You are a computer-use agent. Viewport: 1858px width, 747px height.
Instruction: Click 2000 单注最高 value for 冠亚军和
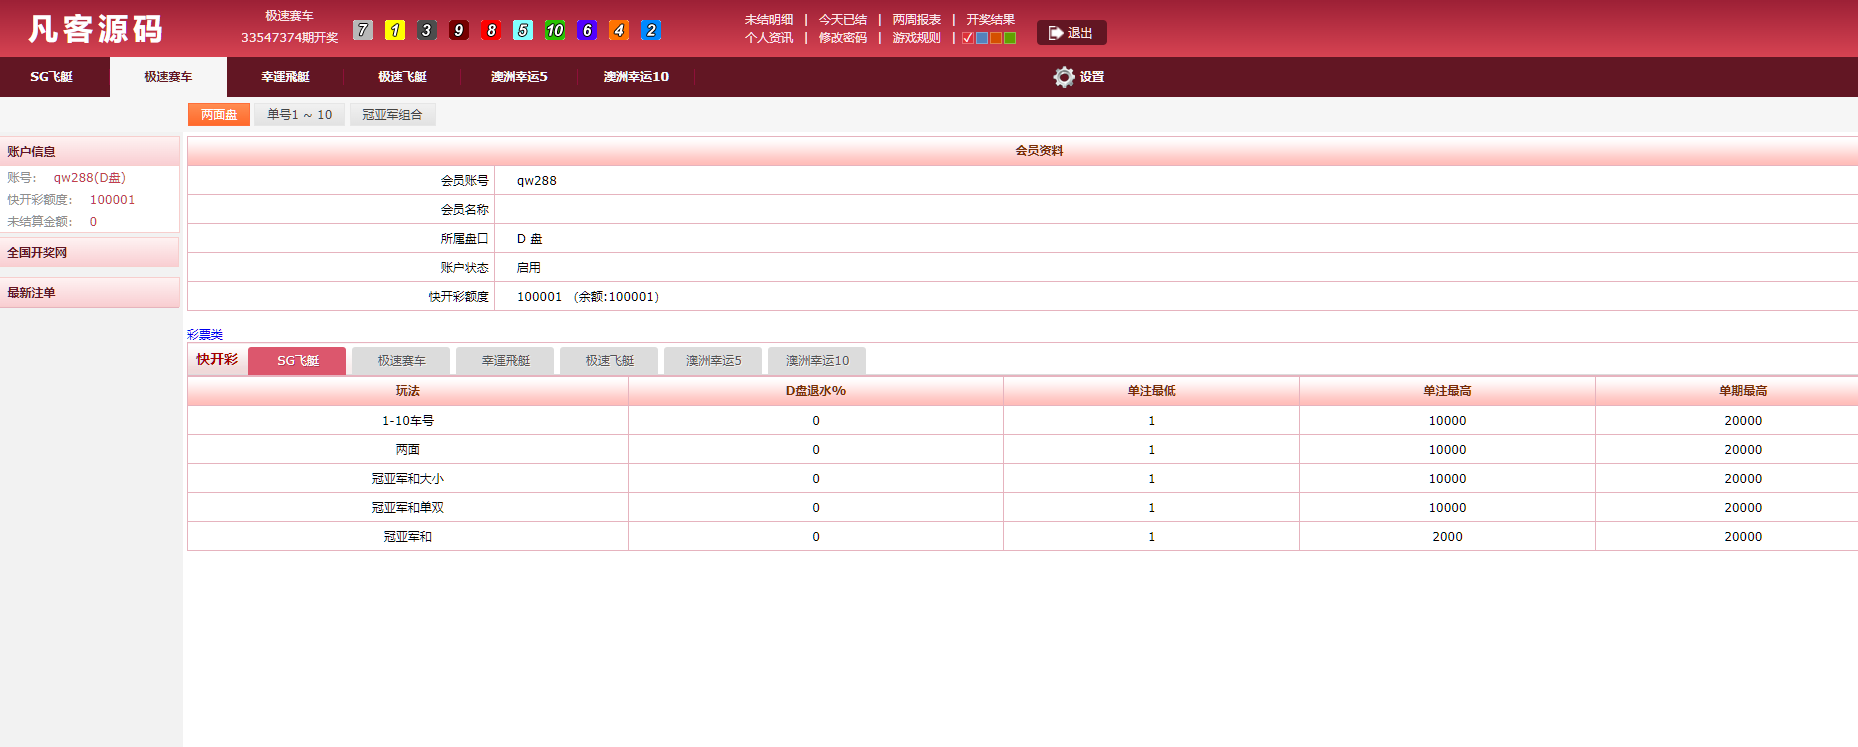tap(1447, 537)
